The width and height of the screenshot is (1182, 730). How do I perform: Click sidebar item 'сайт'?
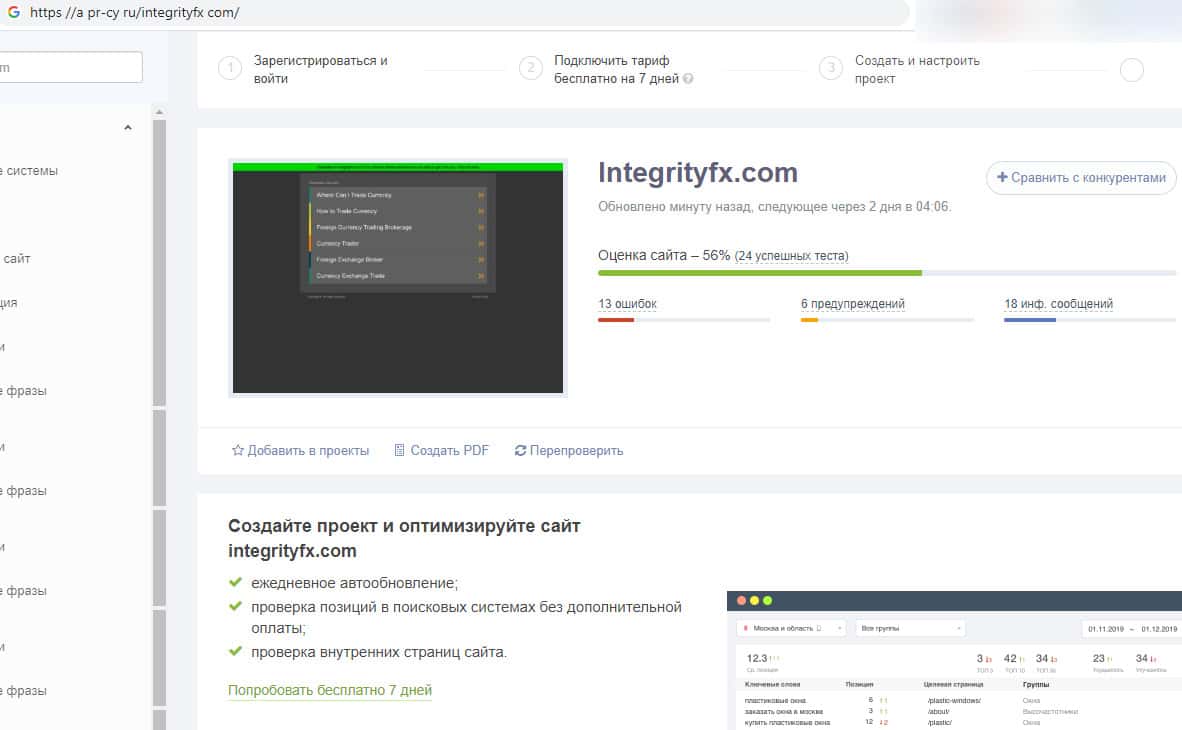pyautogui.click(x=16, y=259)
